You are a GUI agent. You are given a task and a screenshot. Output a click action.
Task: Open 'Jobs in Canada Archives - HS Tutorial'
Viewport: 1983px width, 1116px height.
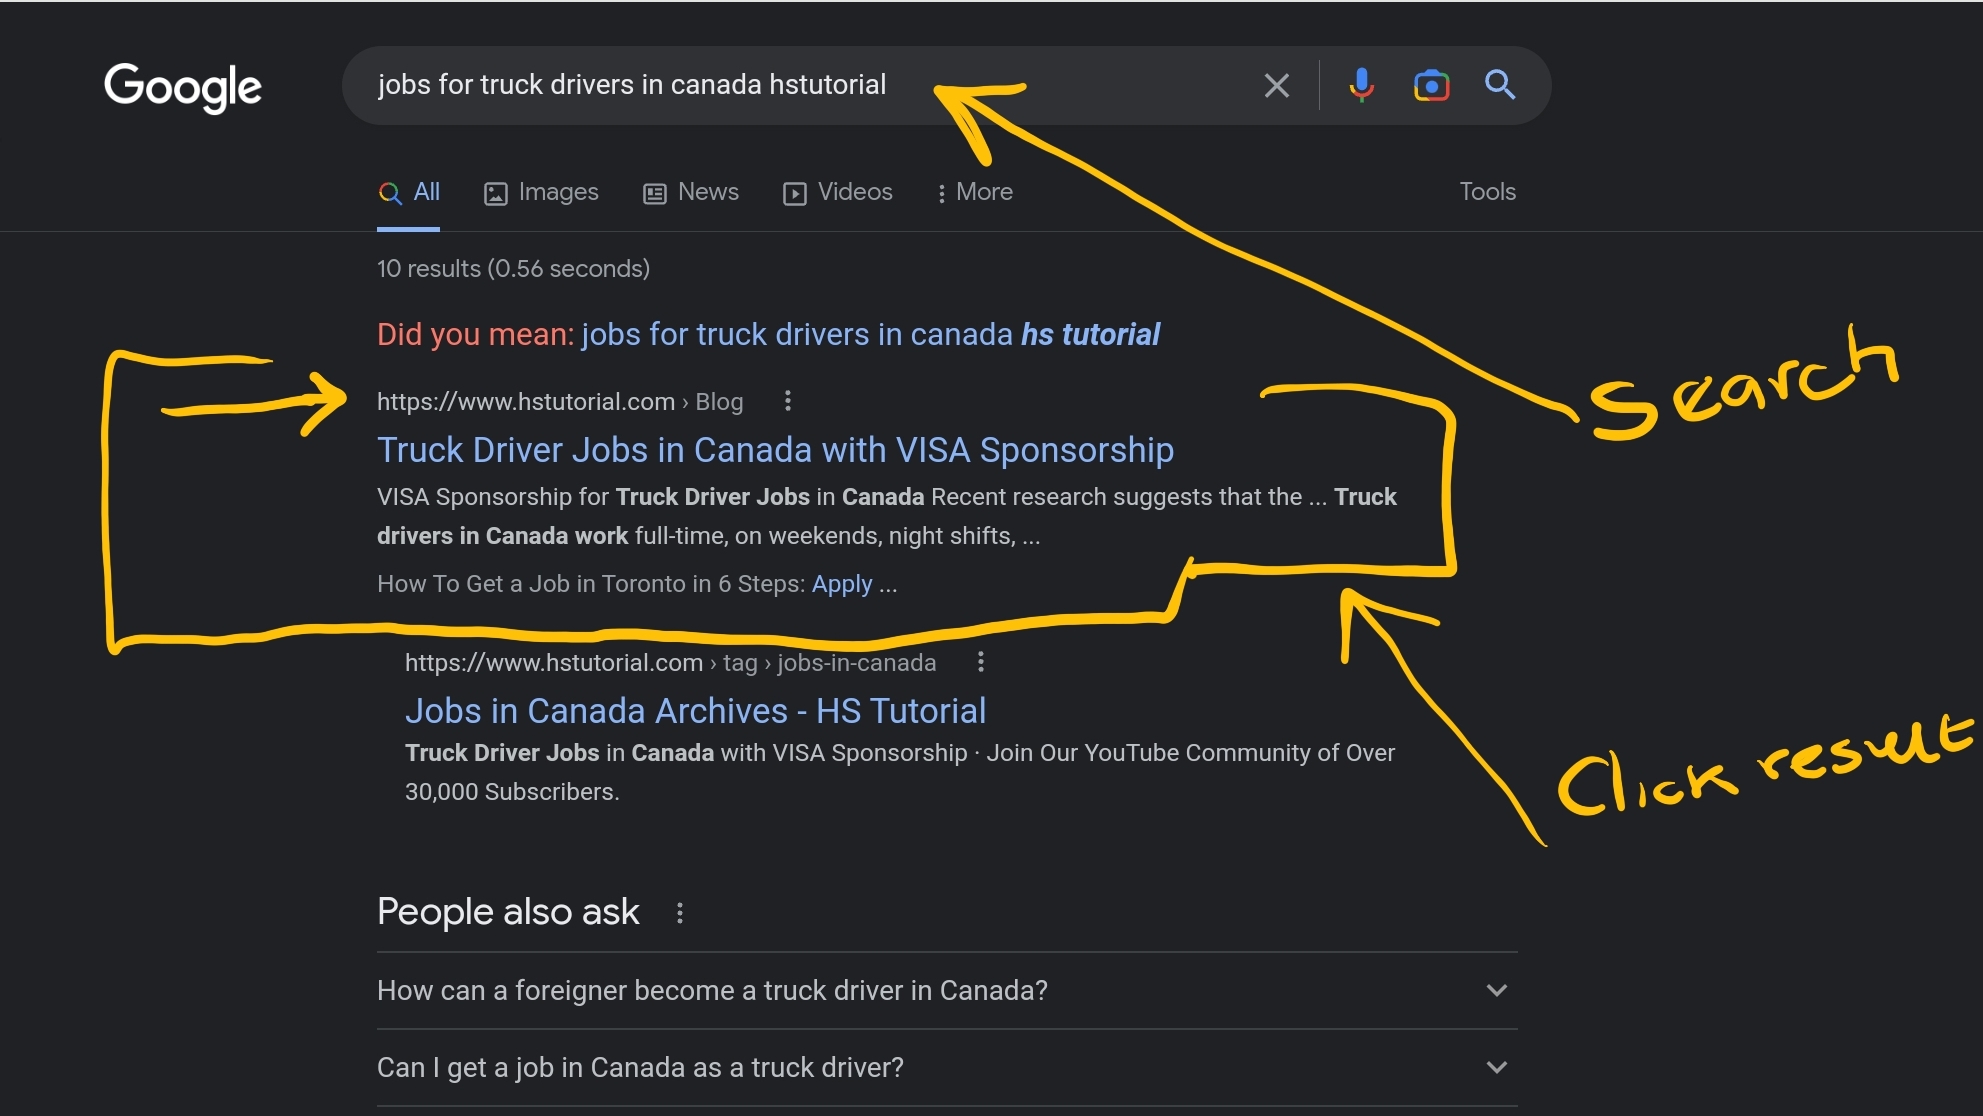[x=695, y=711]
